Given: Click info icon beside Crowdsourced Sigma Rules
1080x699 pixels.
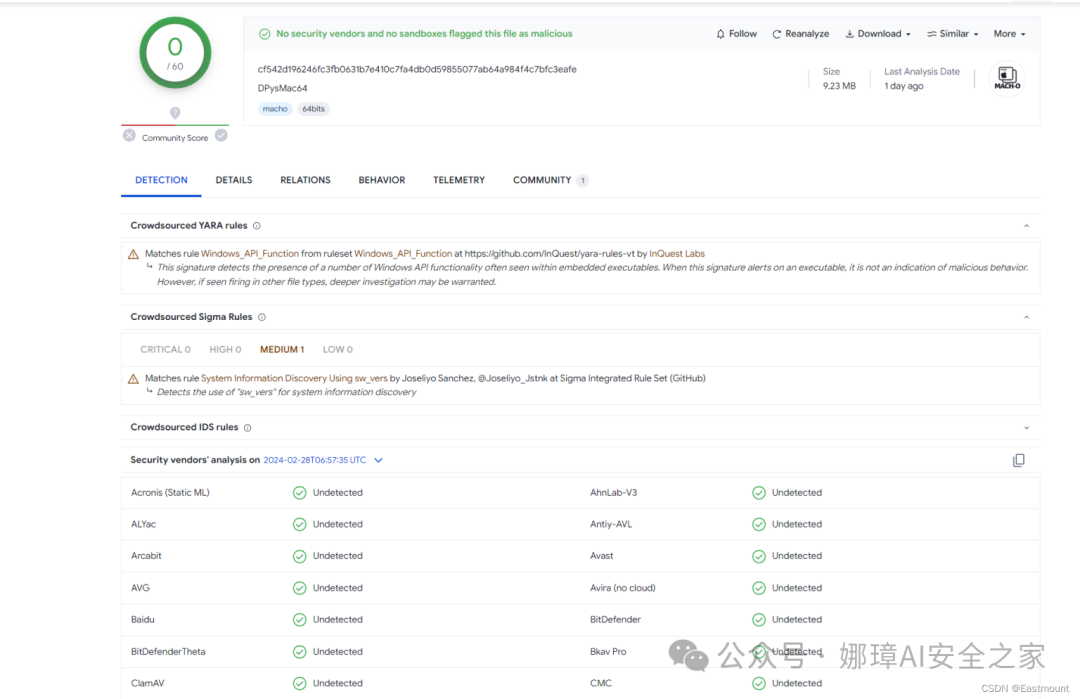Looking at the screenshot, I should [262, 317].
